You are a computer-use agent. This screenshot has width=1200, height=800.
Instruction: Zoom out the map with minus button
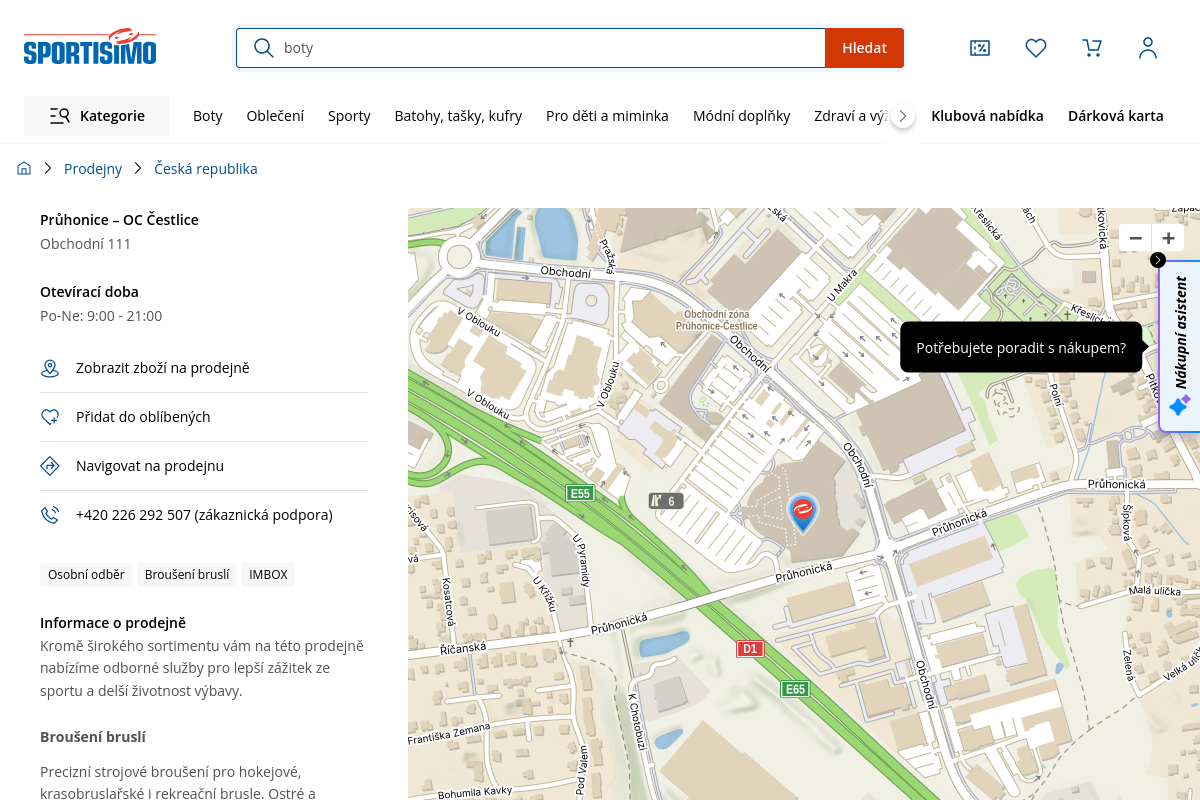1135,238
